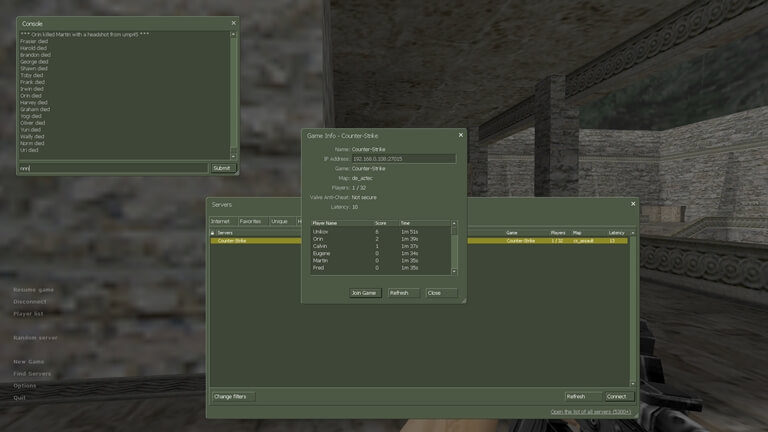Switch to the Unique tab

click(281, 221)
